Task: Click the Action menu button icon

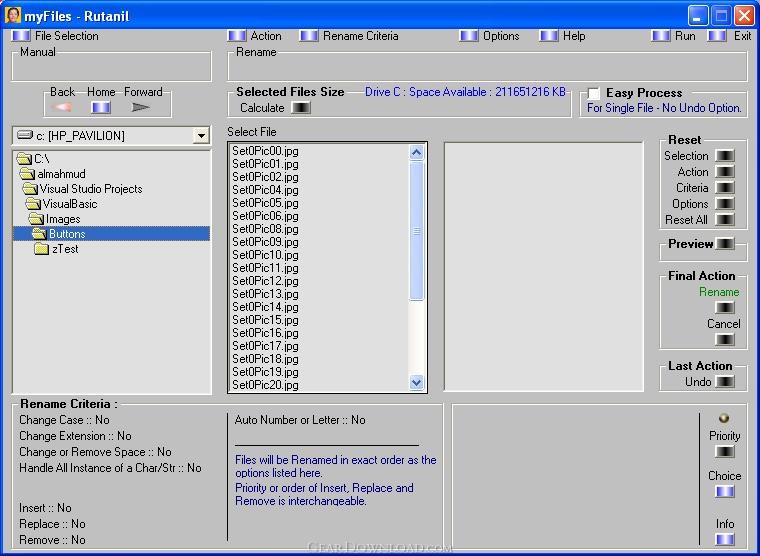Action: [x=237, y=36]
